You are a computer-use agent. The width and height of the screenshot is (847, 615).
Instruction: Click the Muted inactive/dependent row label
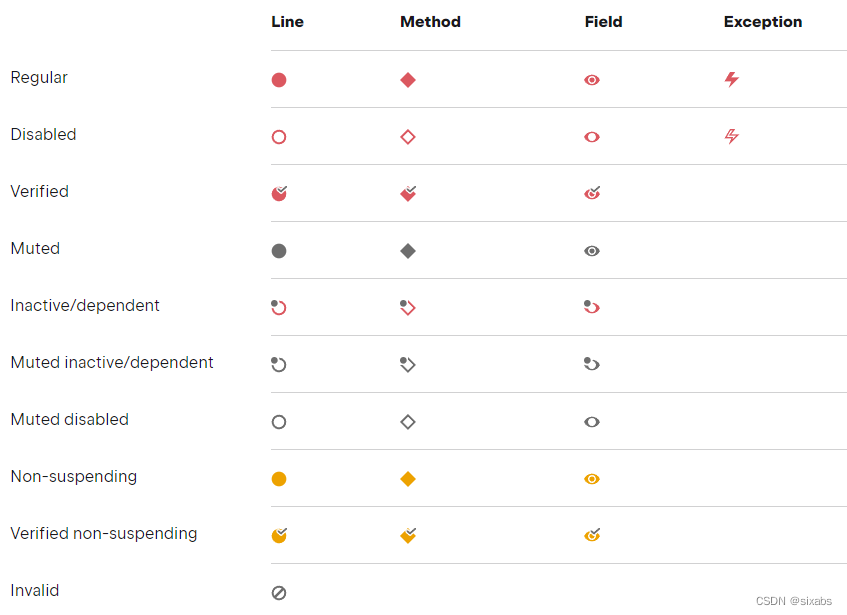click(x=112, y=363)
